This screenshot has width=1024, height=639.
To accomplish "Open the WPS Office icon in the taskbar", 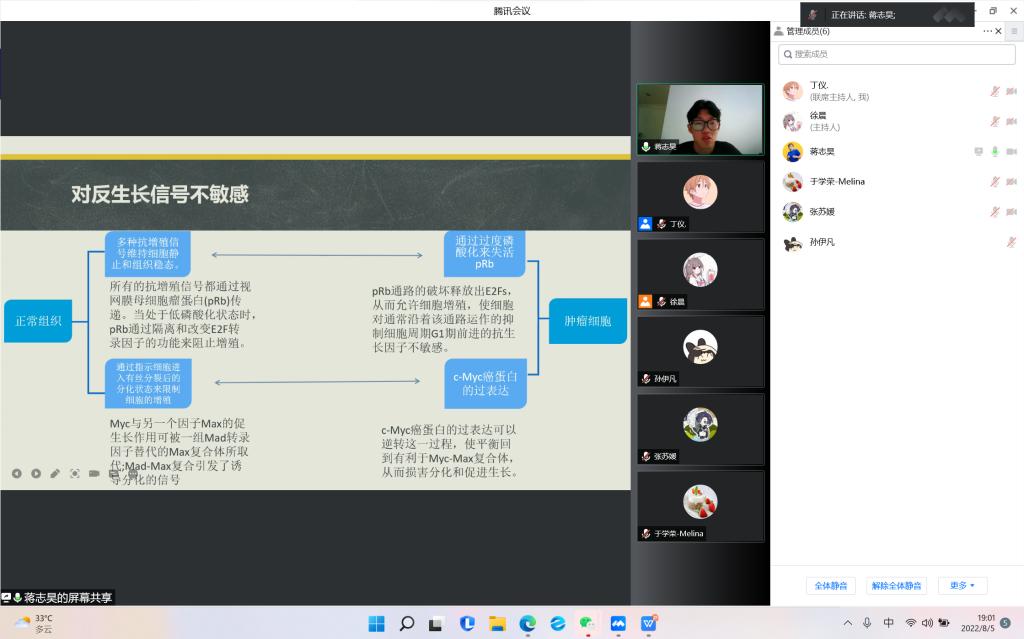I will pos(649,623).
